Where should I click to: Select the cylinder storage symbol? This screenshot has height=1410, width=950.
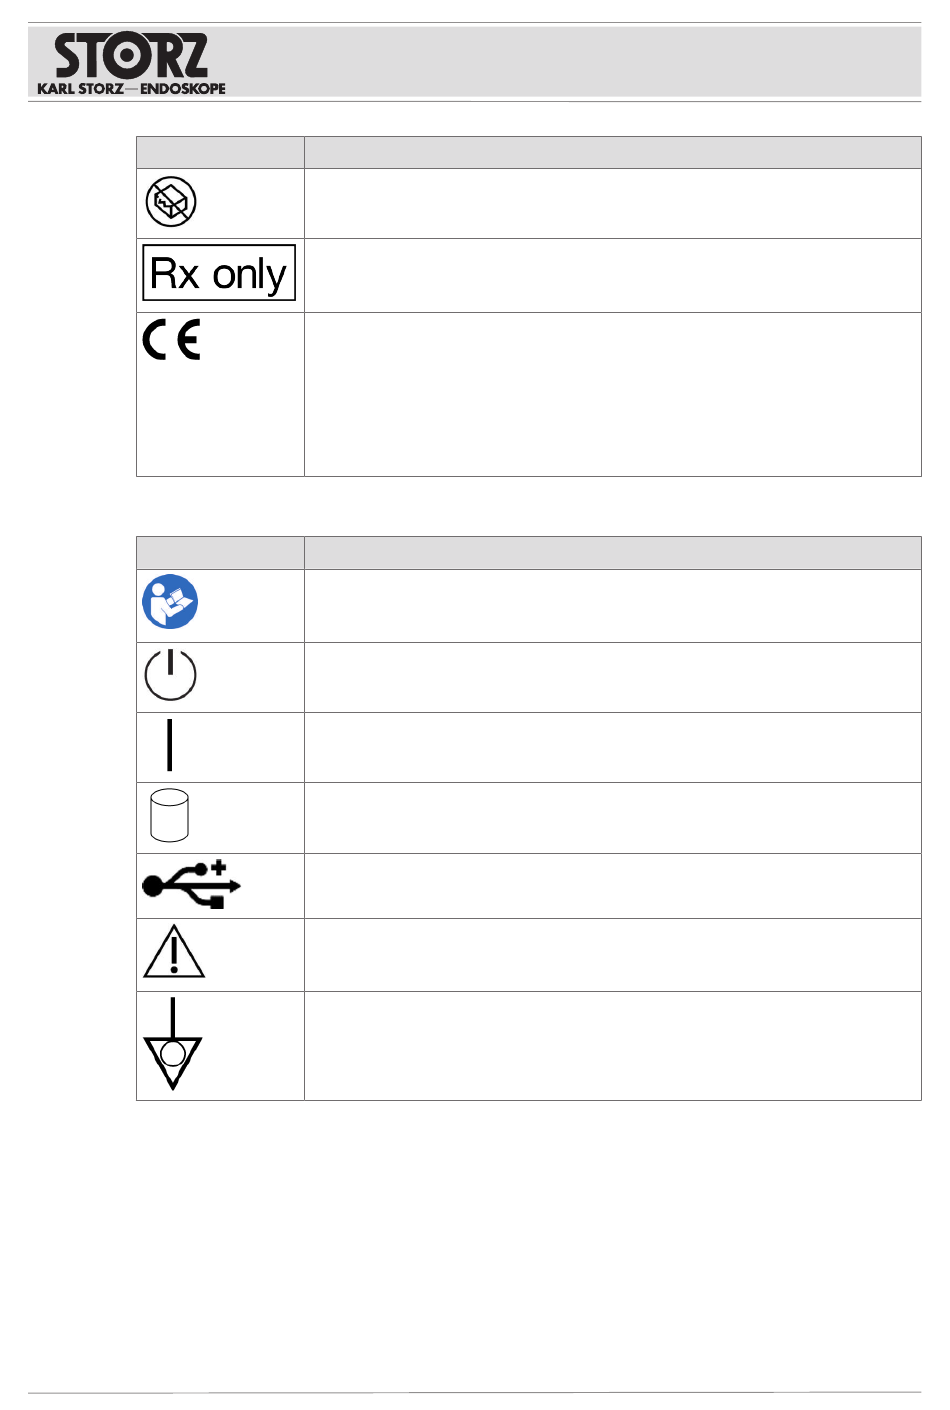coord(169,816)
